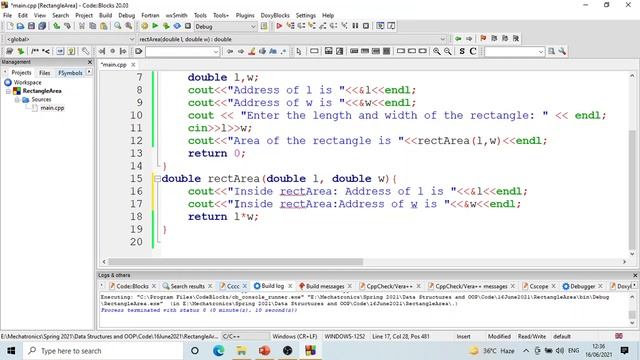
Task: Open the Settings menu
Action: (x=306, y=15)
